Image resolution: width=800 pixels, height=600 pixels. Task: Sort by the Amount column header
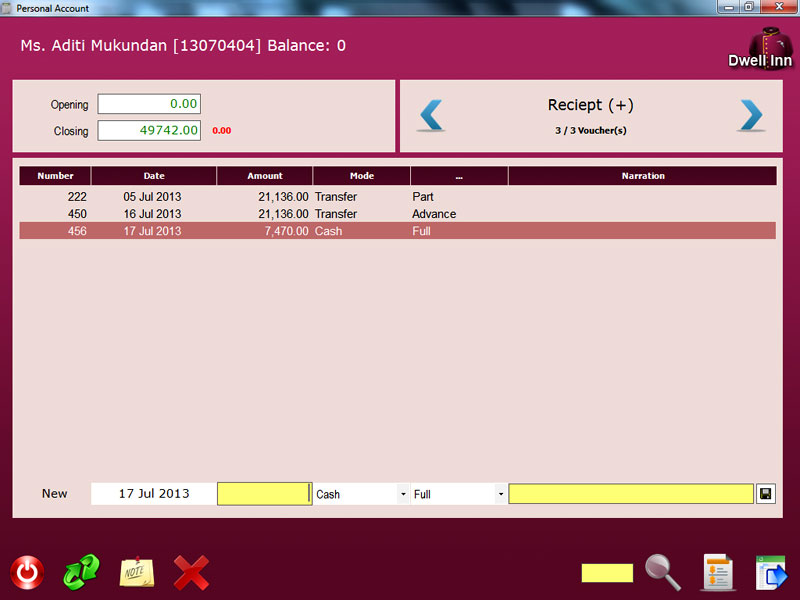pos(265,176)
